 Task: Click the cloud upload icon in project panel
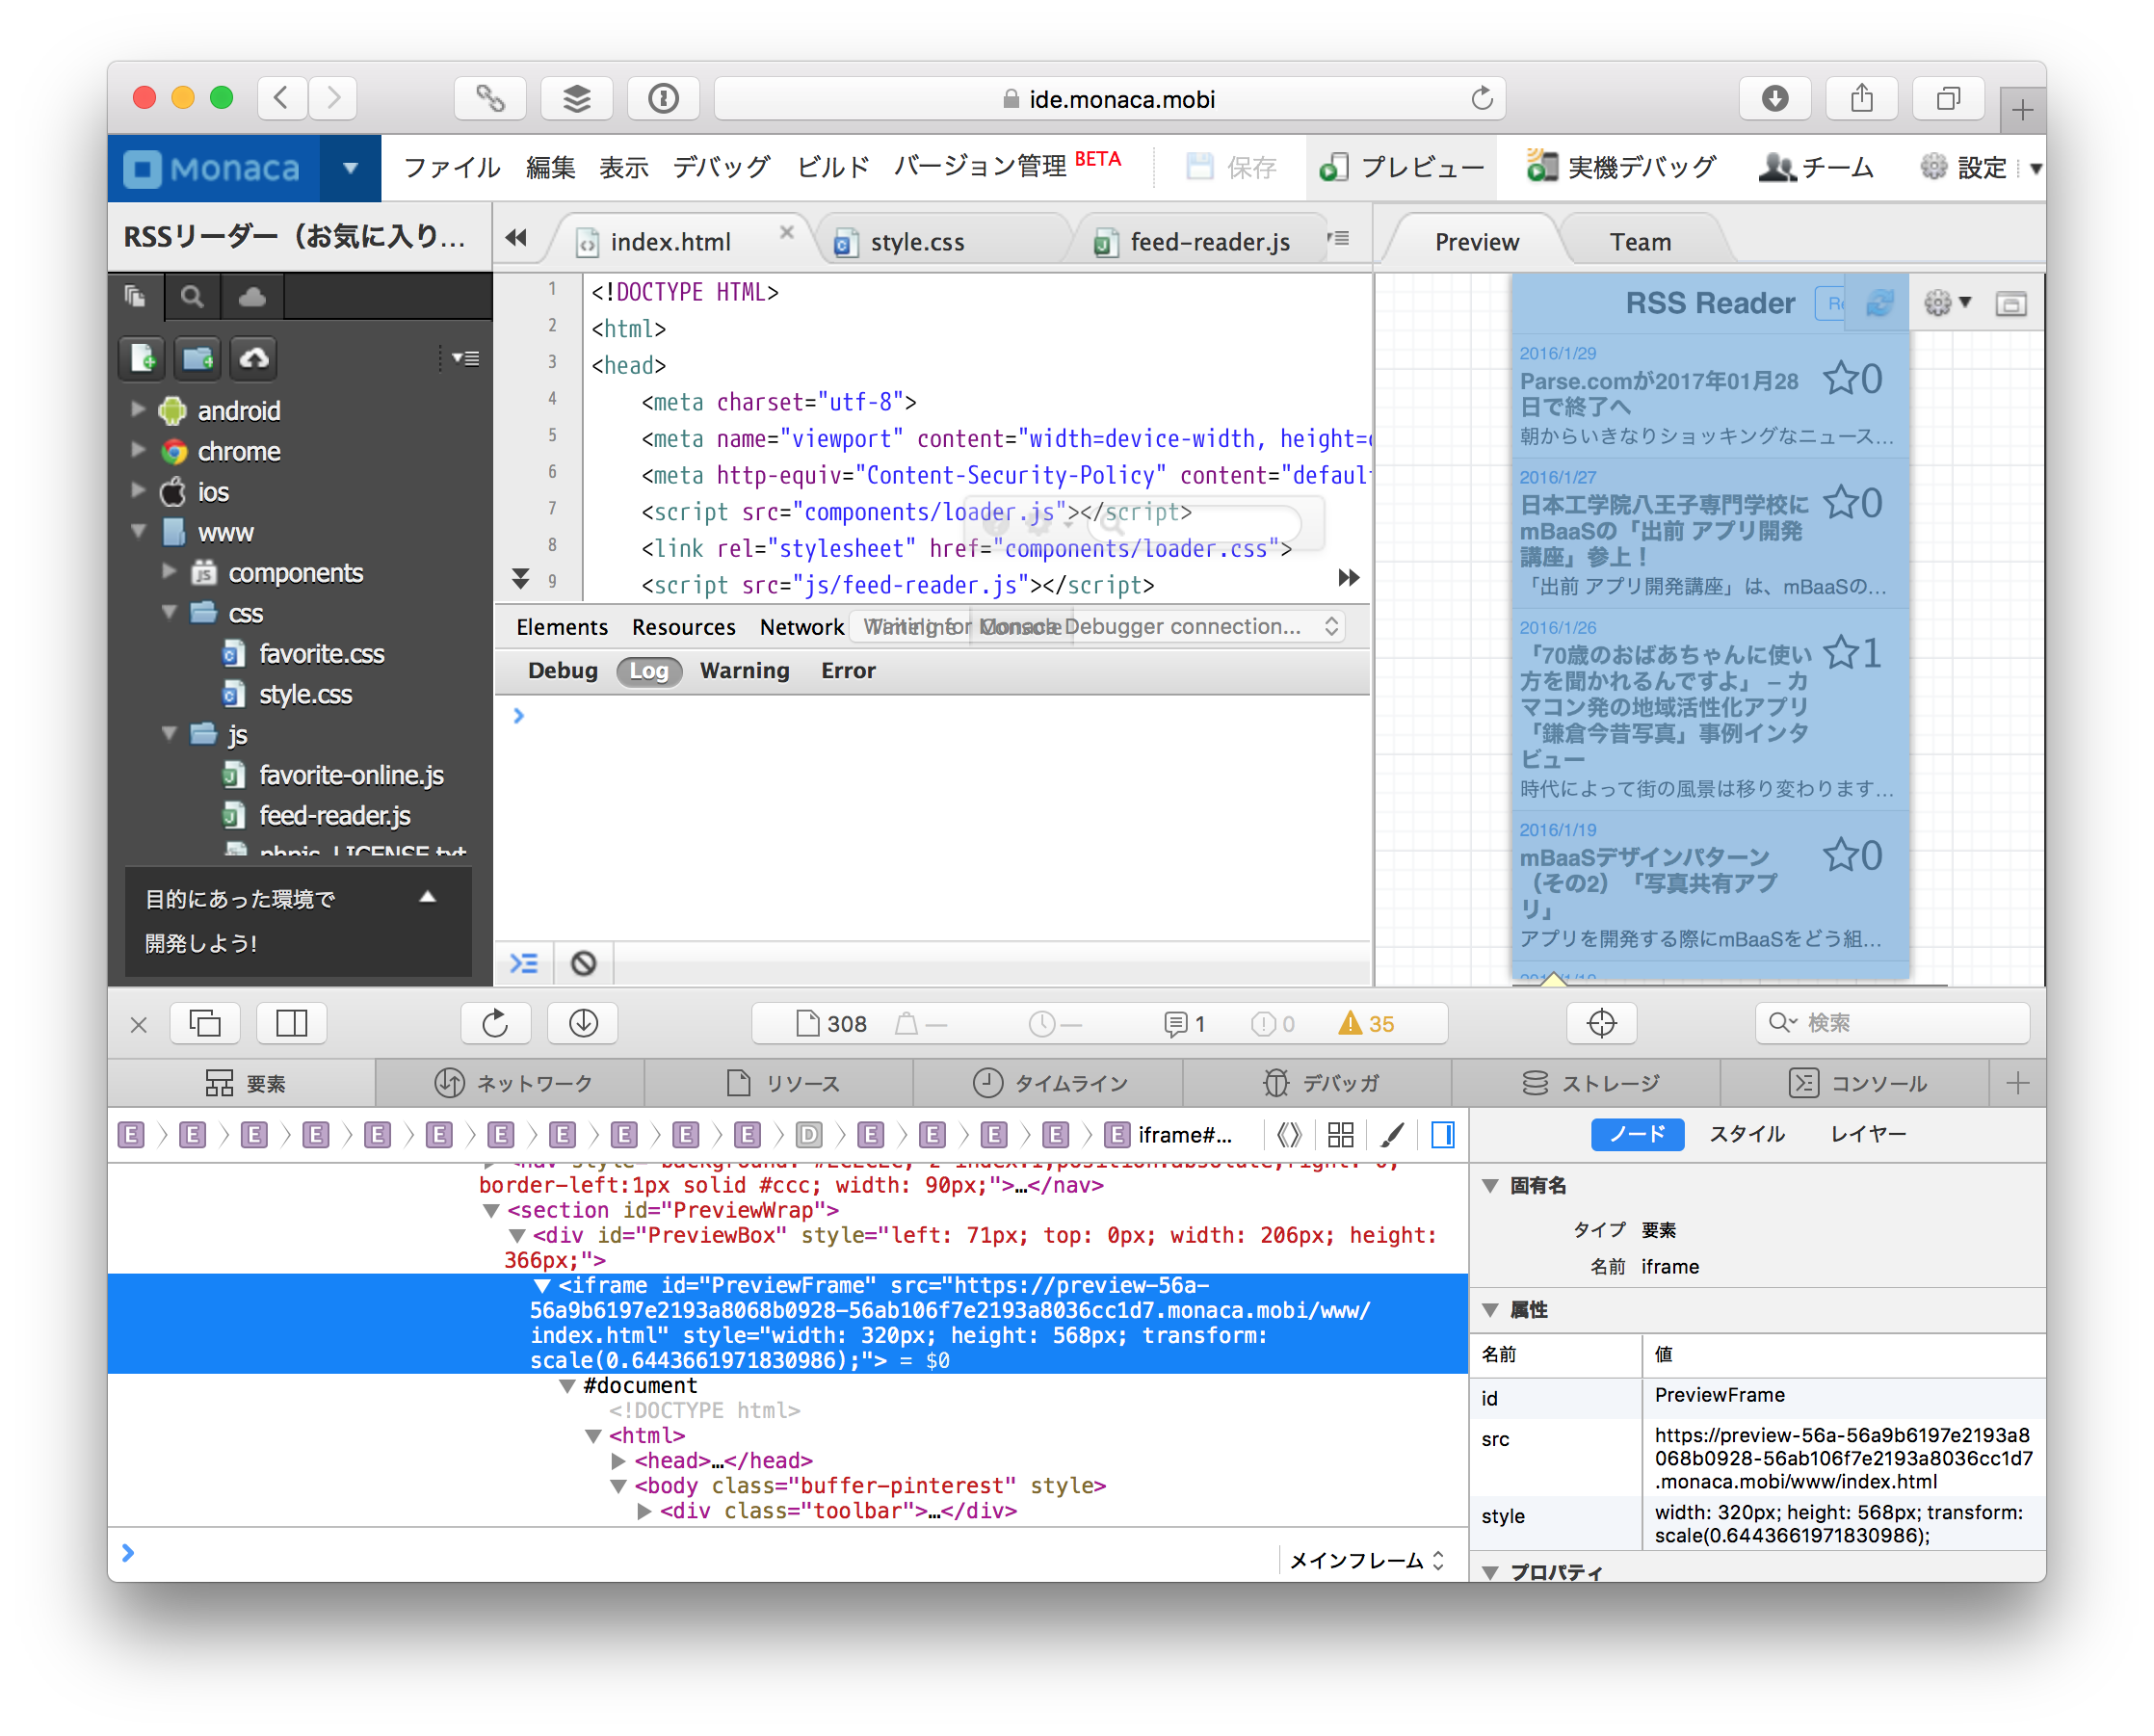254,358
